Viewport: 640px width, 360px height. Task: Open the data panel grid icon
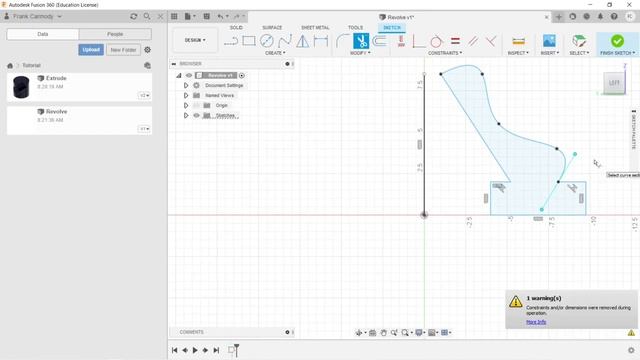(x=174, y=16)
